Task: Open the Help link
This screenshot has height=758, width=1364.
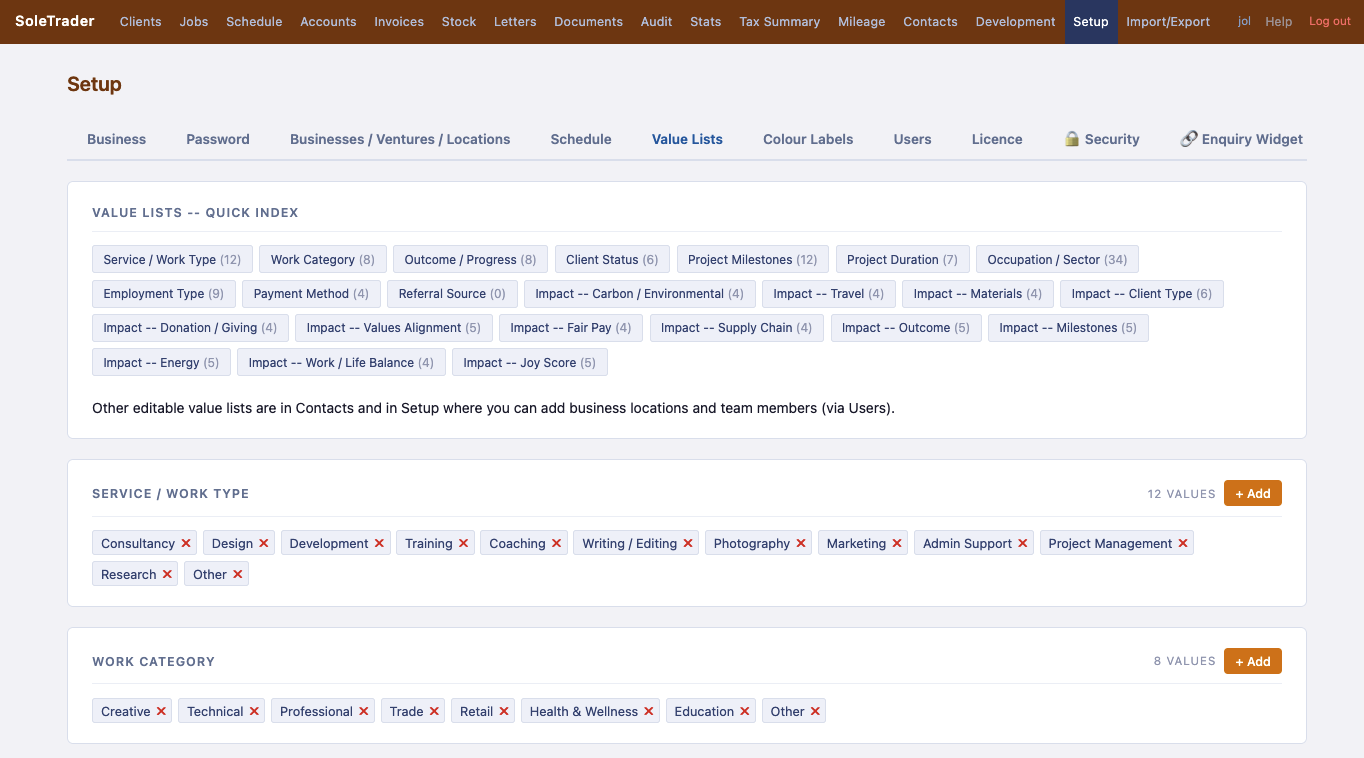Action: coord(1279,21)
